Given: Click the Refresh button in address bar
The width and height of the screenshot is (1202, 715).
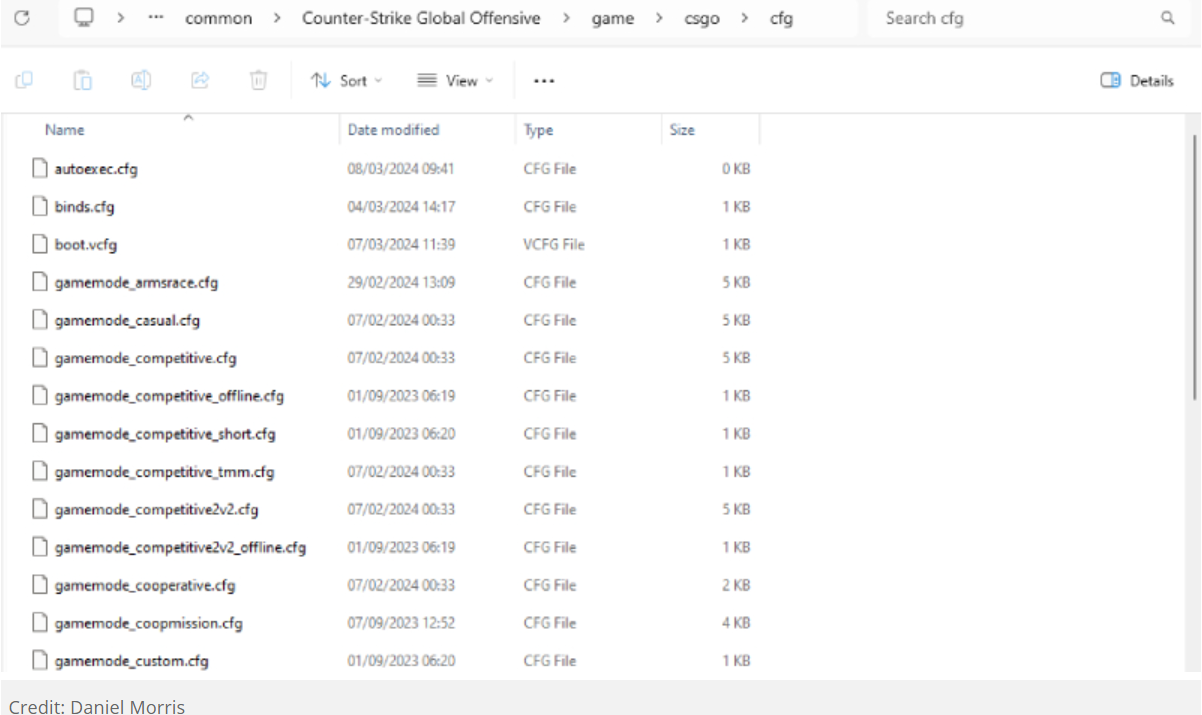Looking at the screenshot, I should (21, 18).
